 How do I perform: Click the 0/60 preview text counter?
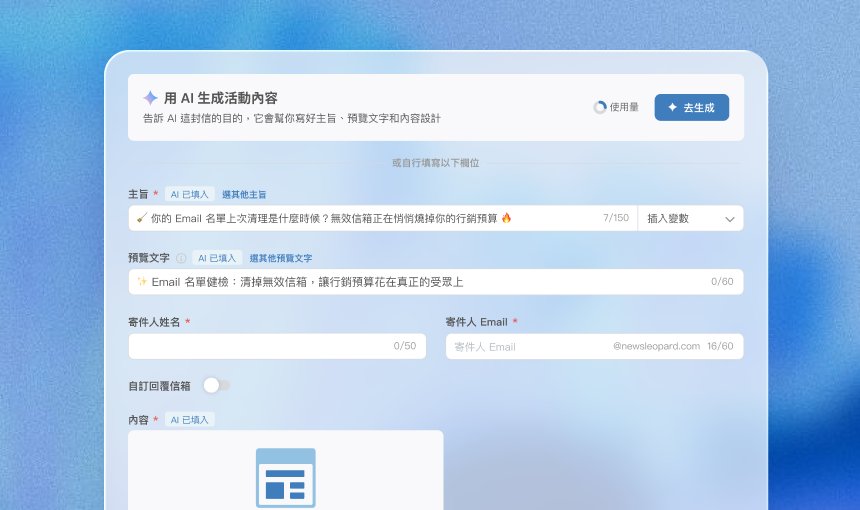[722, 281]
